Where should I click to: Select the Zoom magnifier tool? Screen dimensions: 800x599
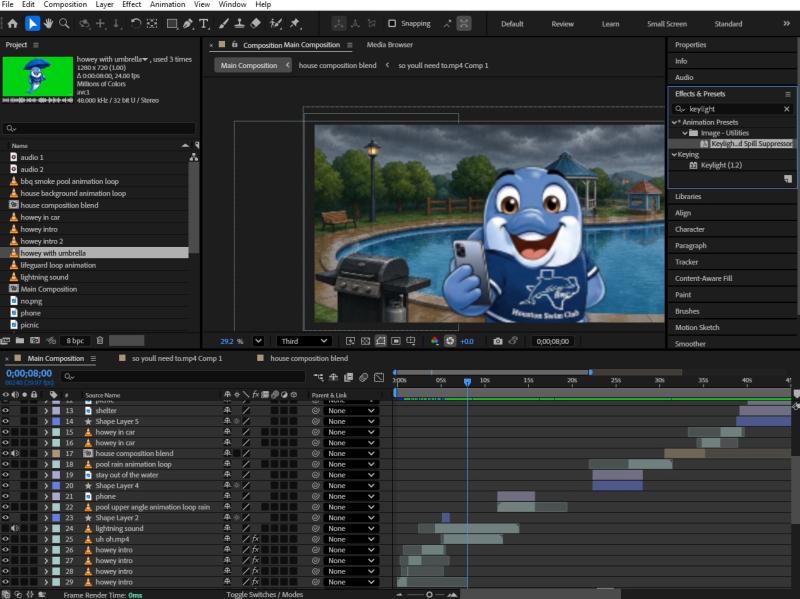(64, 23)
